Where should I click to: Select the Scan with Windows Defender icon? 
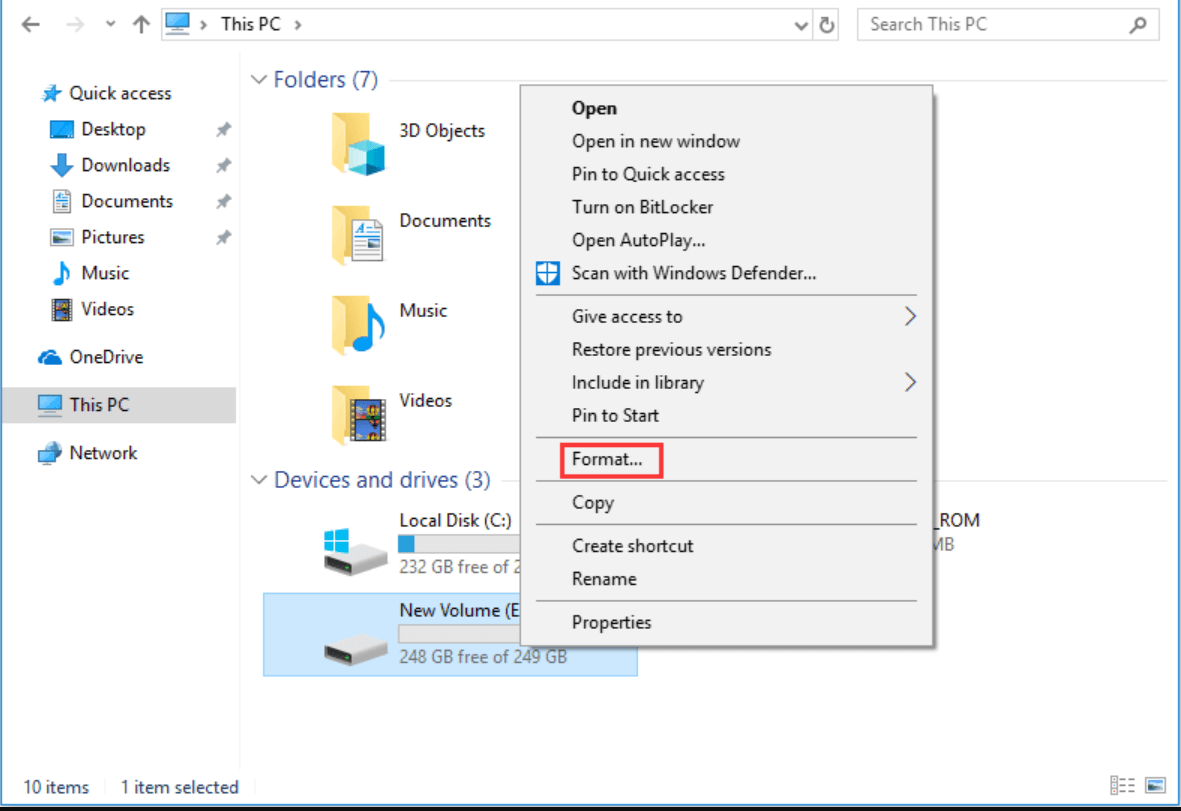point(548,273)
